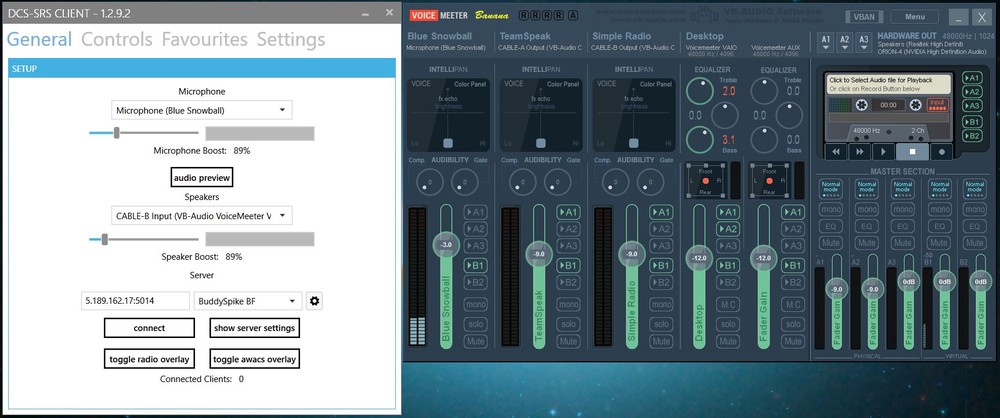This screenshot has height=418, width=1000.
Task: Open the SRS server settings gear icon
Action: click(313, 301)
